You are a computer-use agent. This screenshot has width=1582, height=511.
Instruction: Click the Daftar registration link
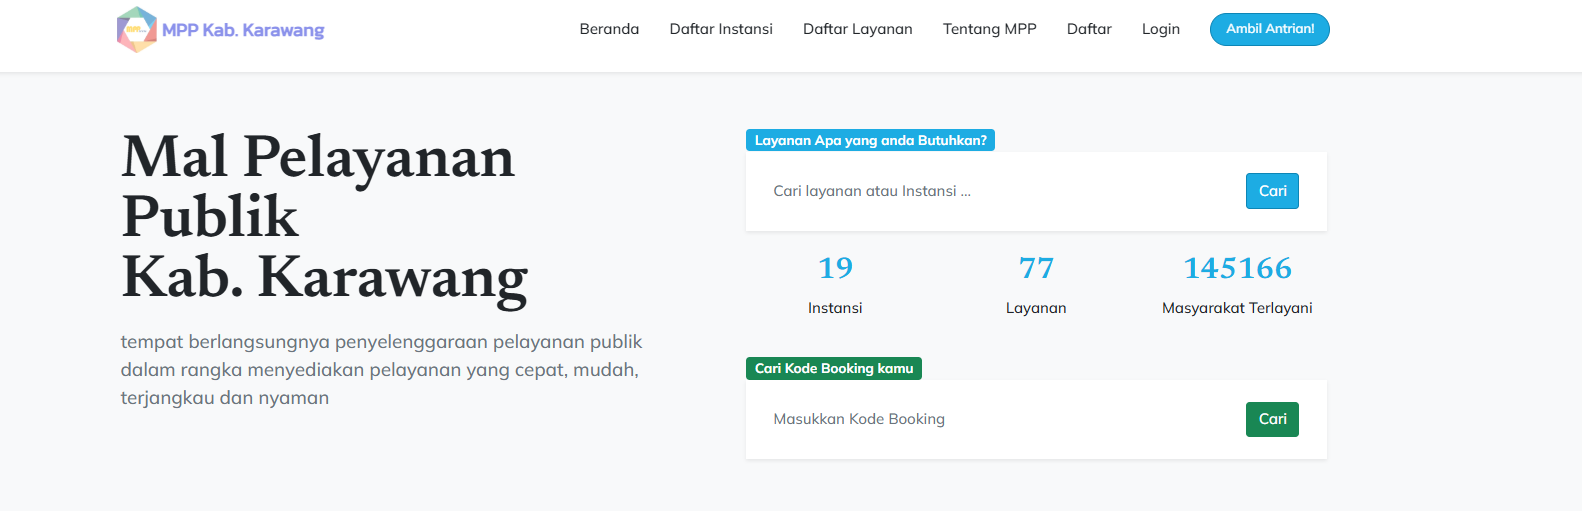[x=1089, y=29]
